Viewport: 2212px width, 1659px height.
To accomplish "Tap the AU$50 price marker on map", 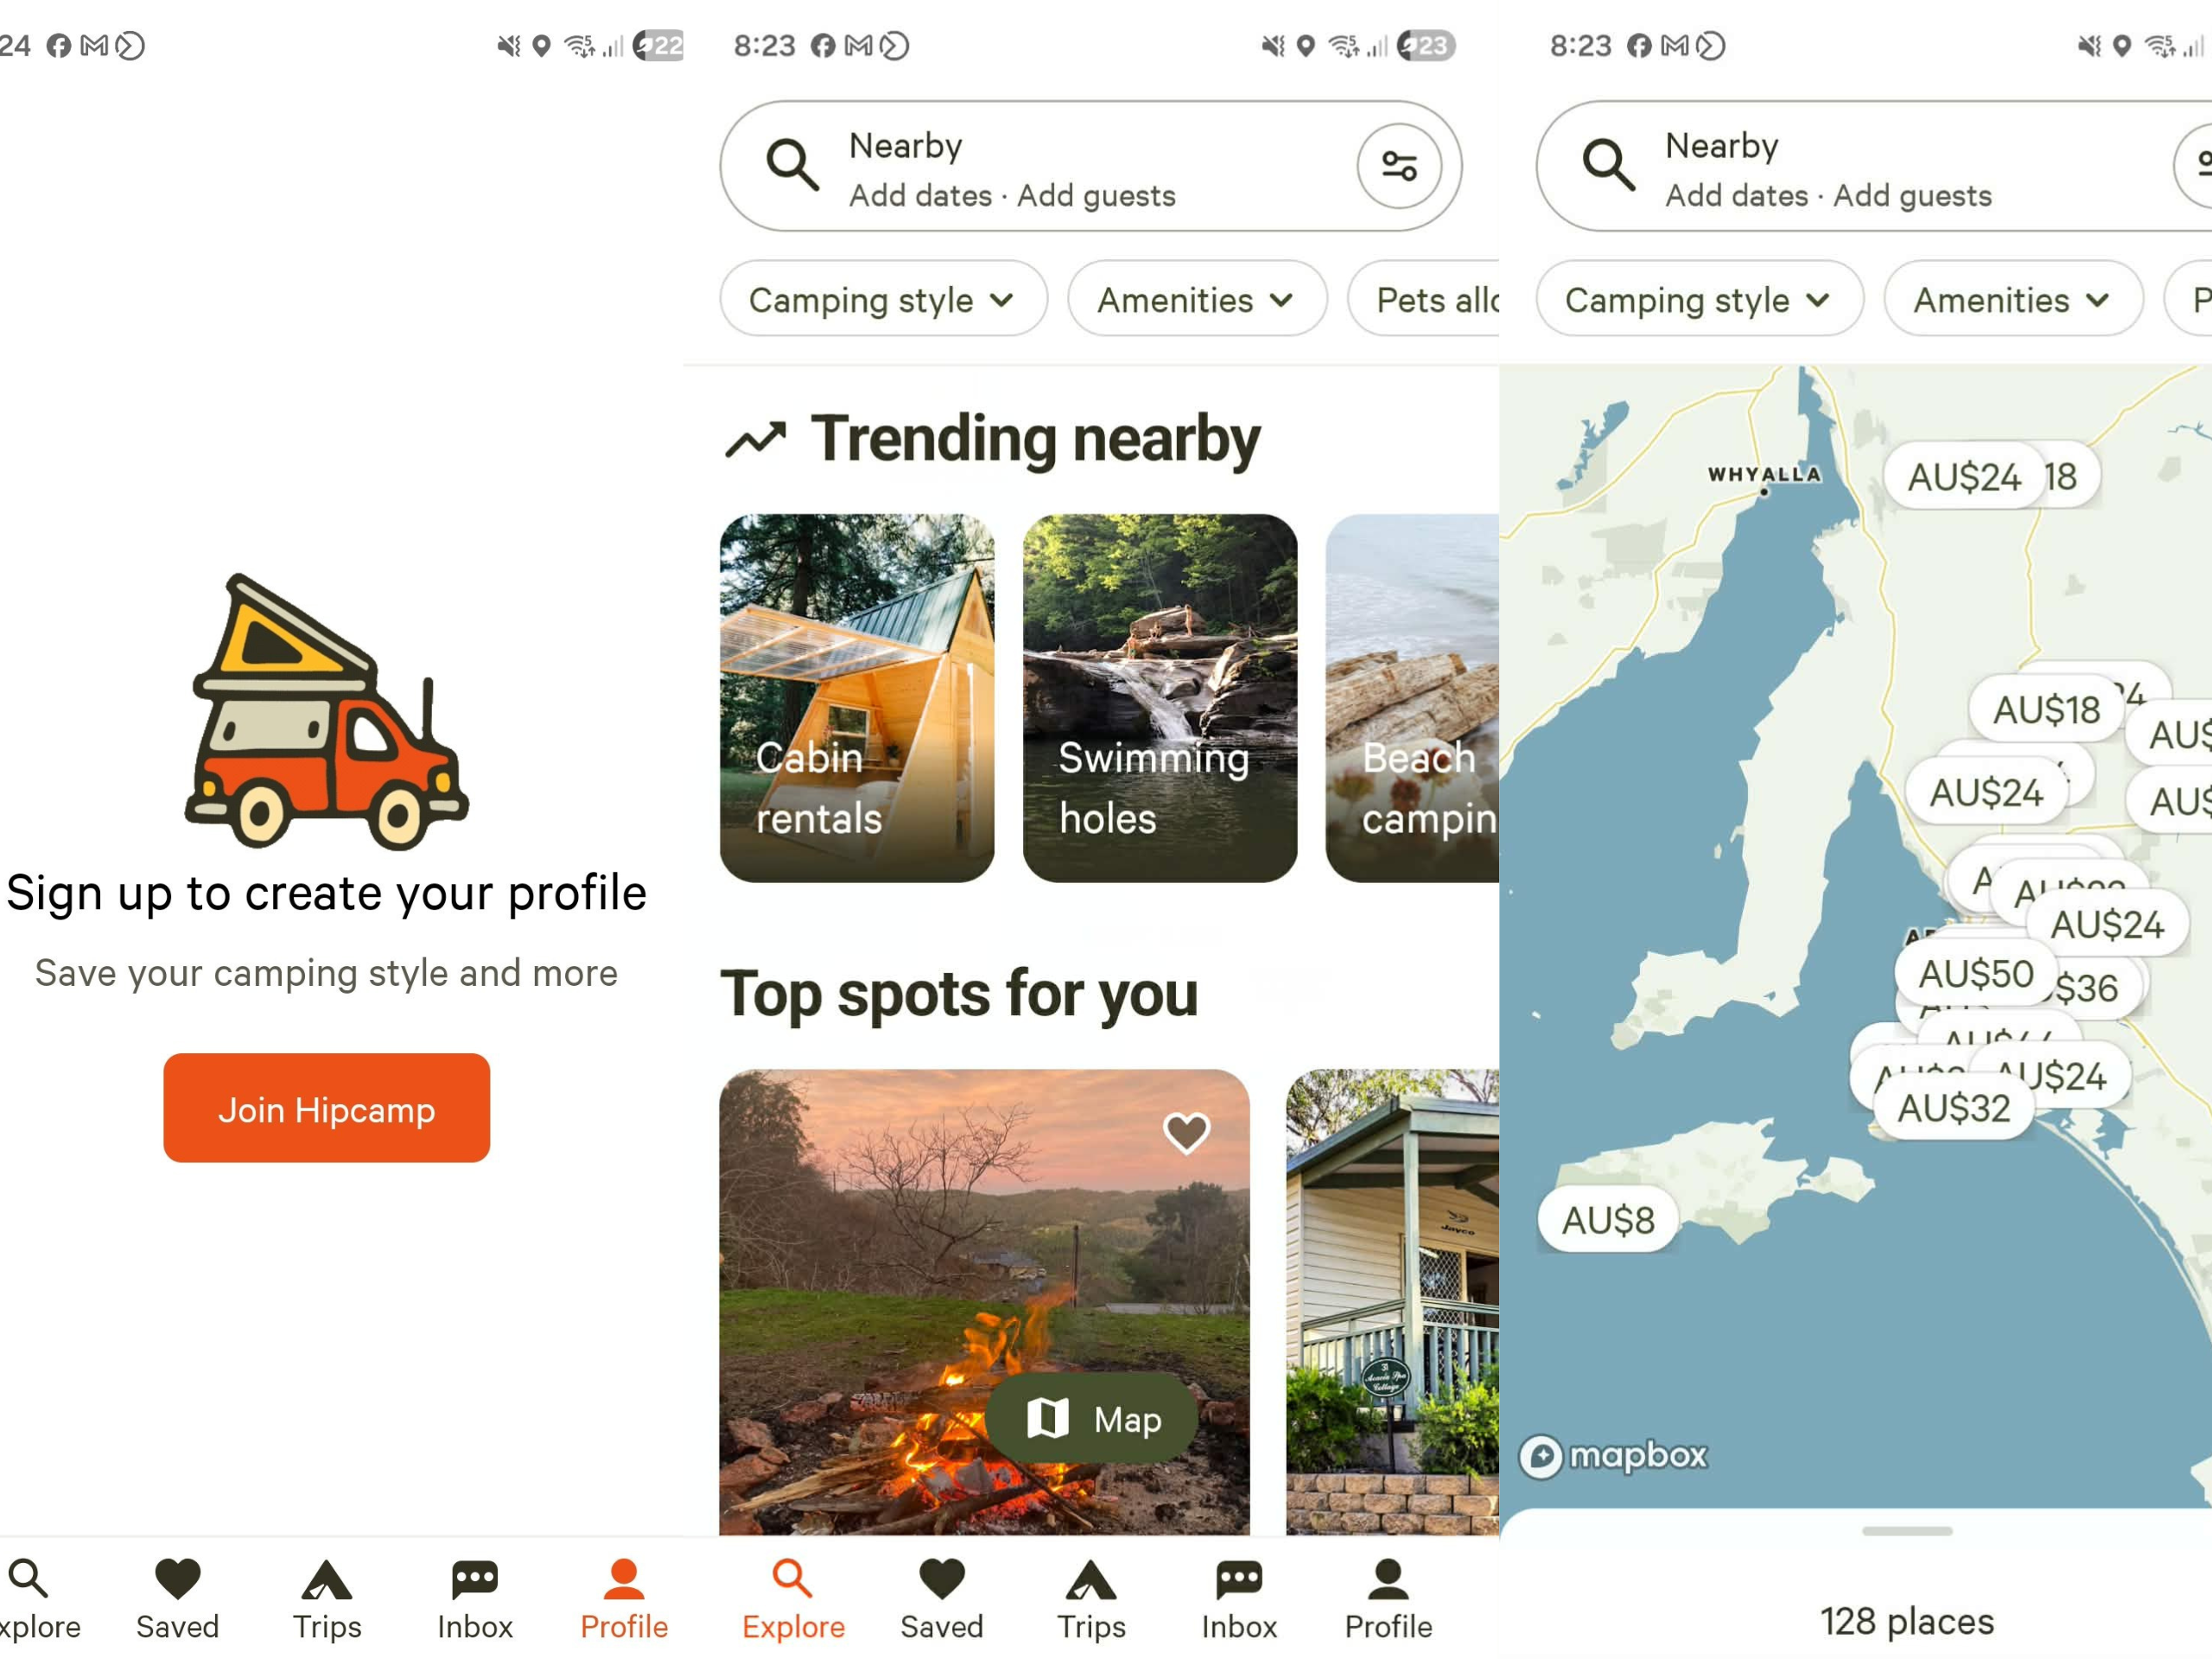I will [1975, 972].
